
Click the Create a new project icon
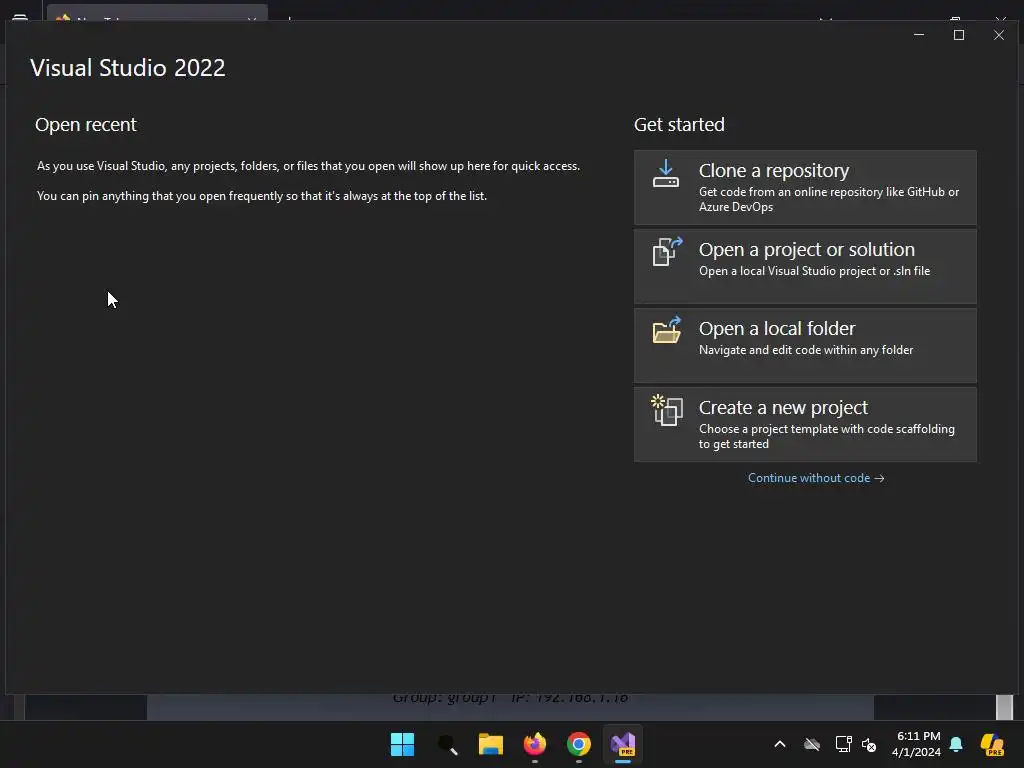(667, 410)
